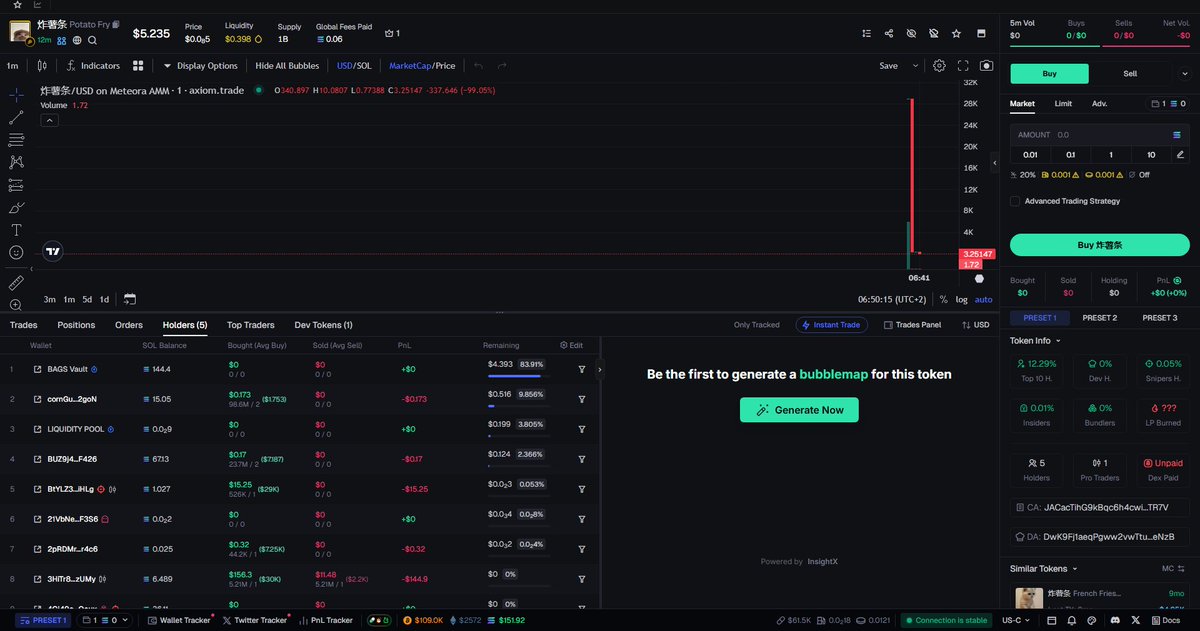Image resolution: width=1200 pixels, height=631 pixels.
Task: Toggle percent scale on chart
Action: pos(943,299)
